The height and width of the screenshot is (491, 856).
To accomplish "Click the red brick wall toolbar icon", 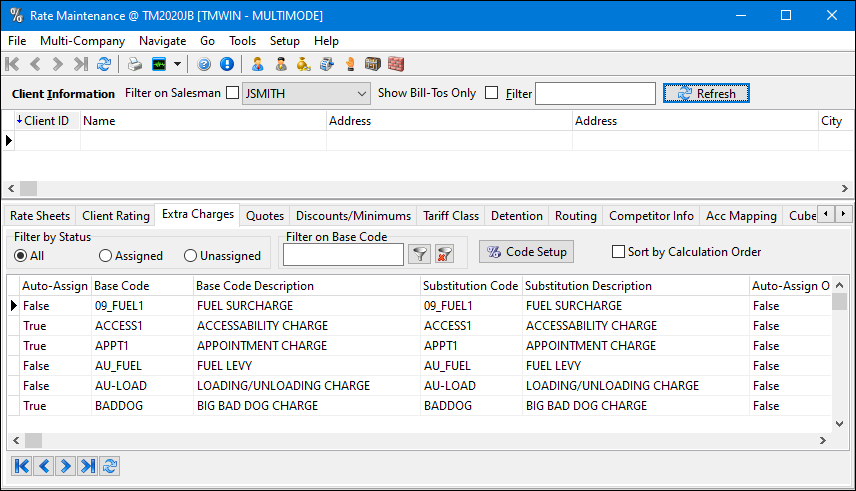I will point(396,64).
